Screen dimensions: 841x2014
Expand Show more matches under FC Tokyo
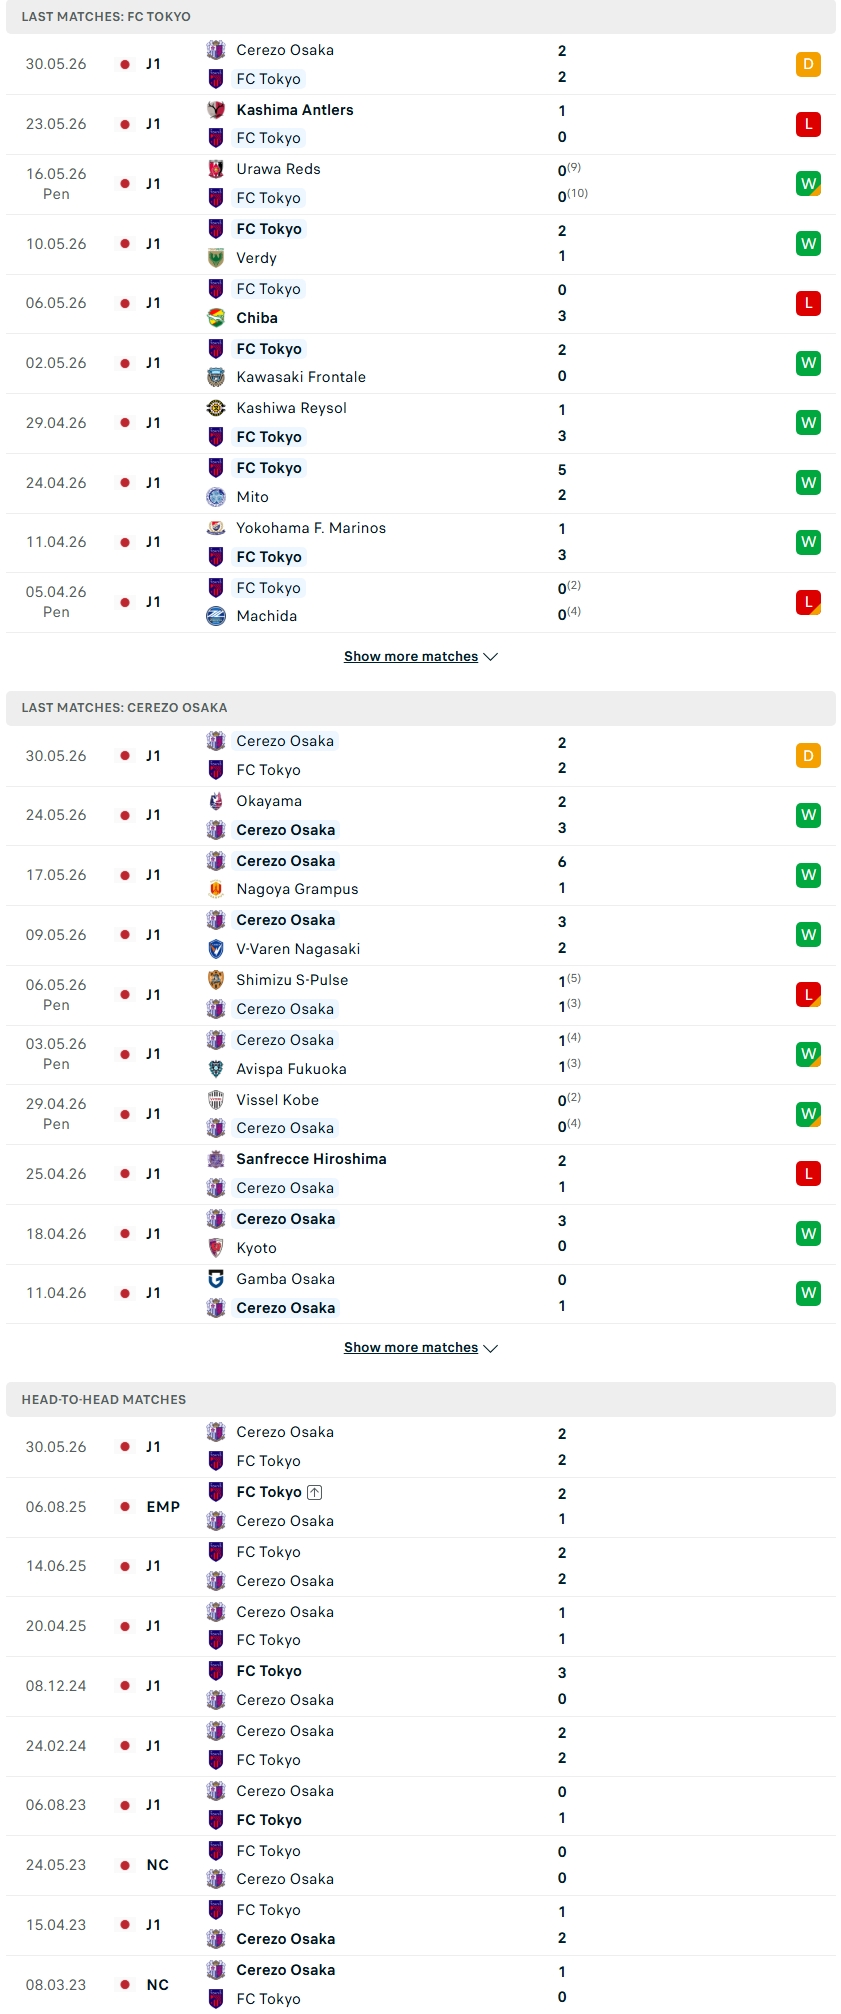[x=411, y=657]
